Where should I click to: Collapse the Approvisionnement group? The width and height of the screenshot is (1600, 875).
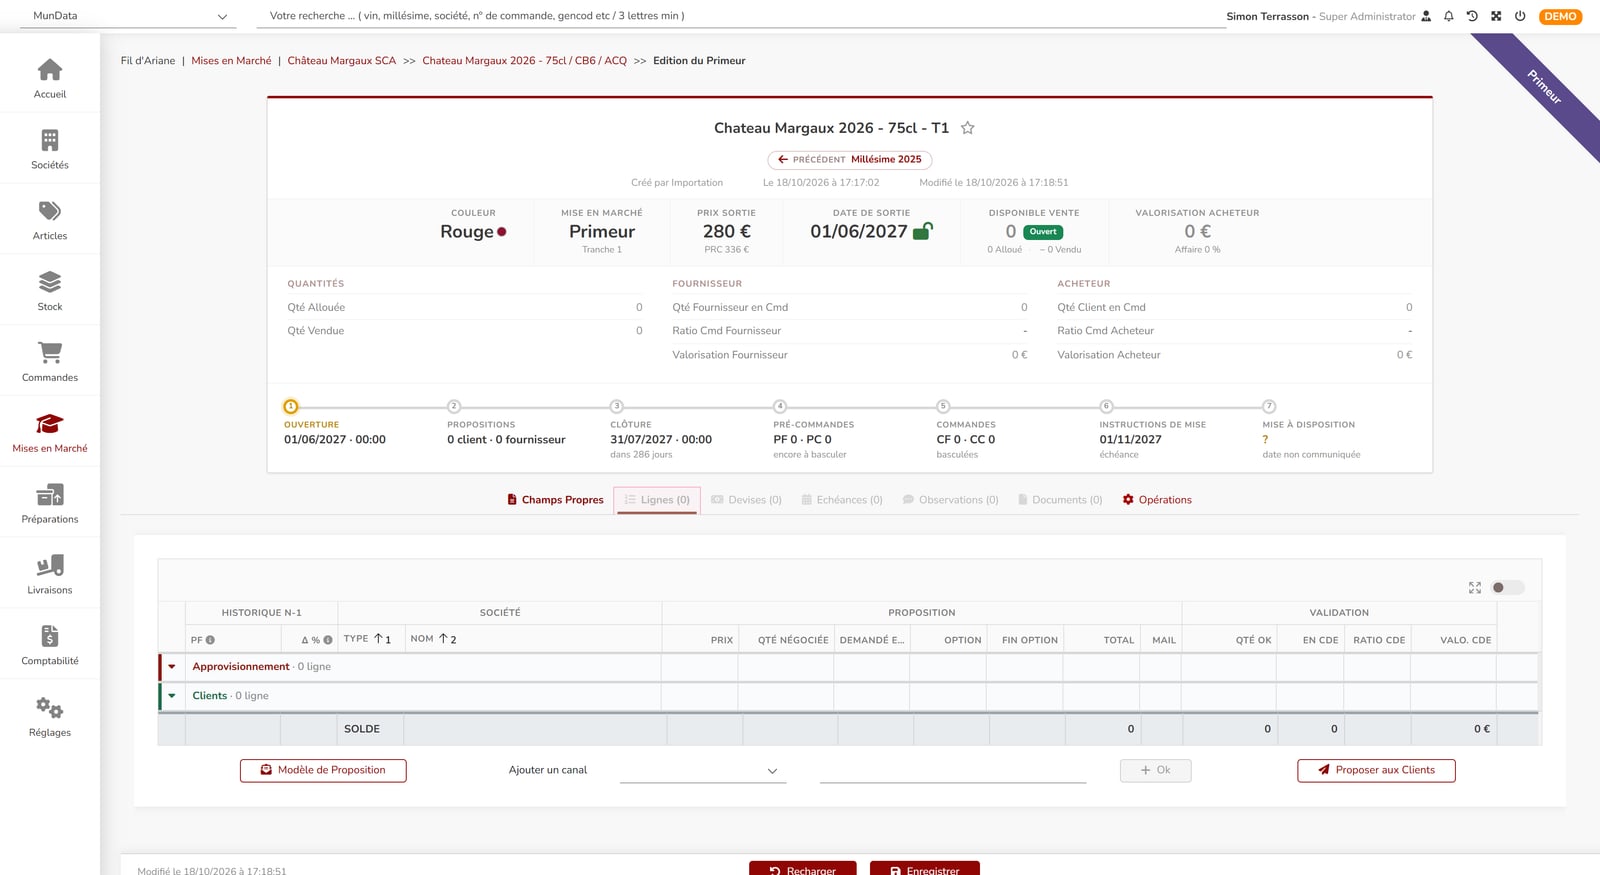click(172, 667)
